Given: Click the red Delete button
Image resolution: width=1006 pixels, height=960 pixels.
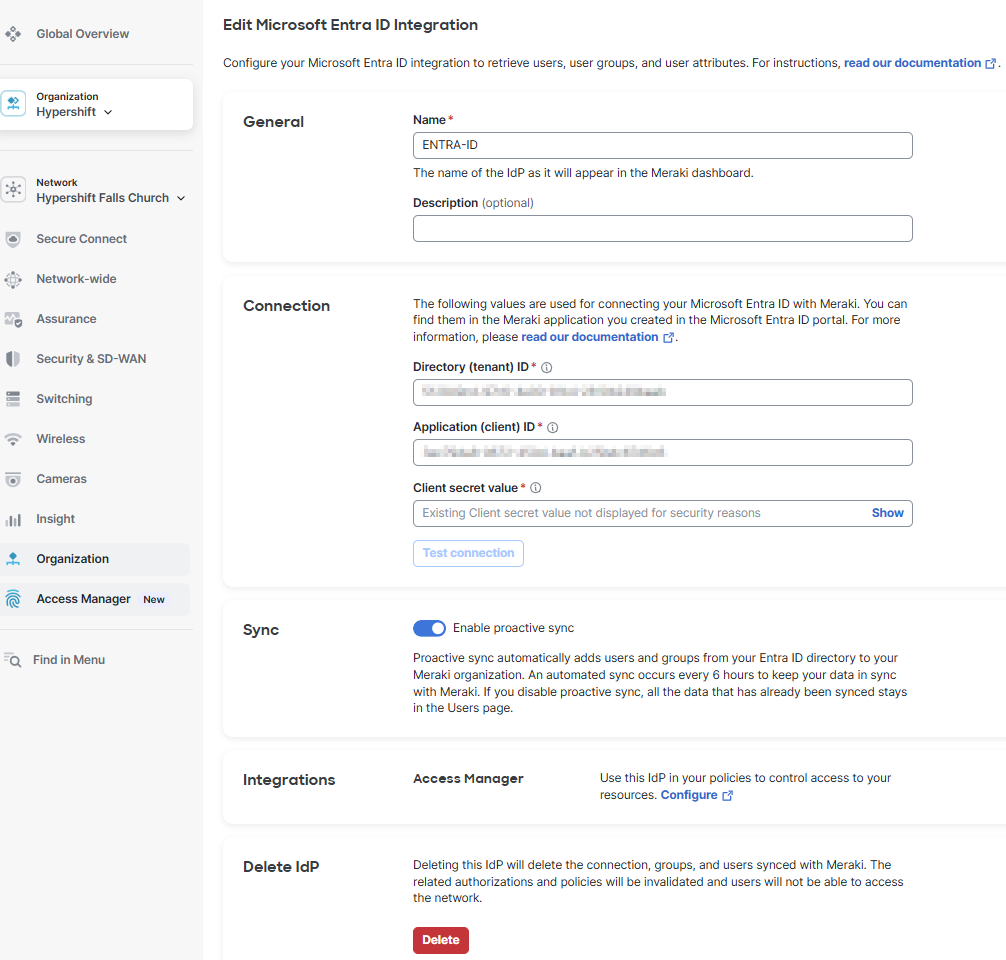Looking at the screenshot, I should (x=441, y=940).
